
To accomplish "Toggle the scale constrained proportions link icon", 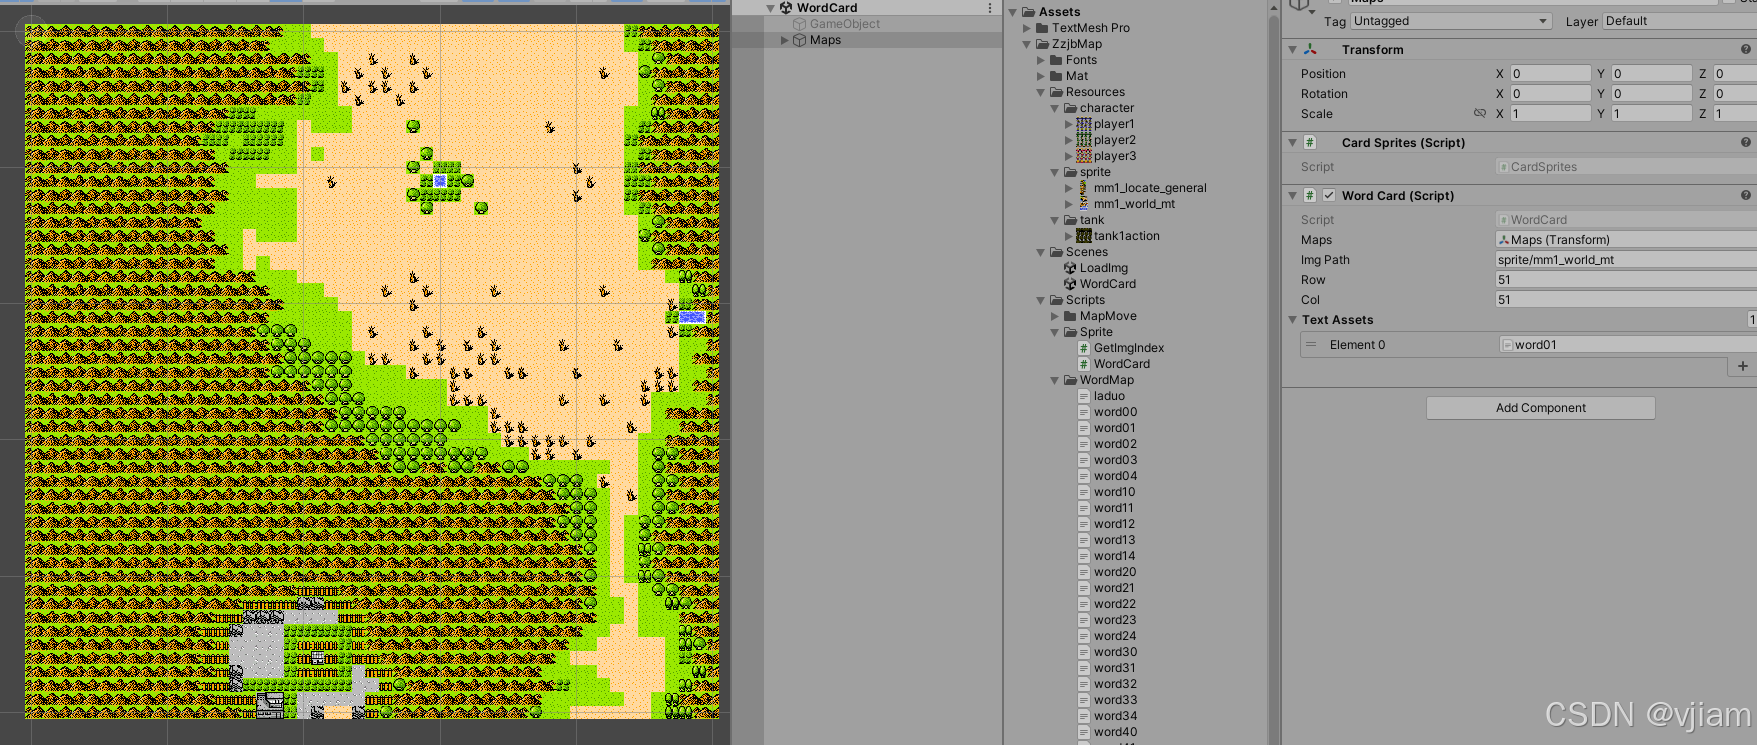I will (1480, 113).
